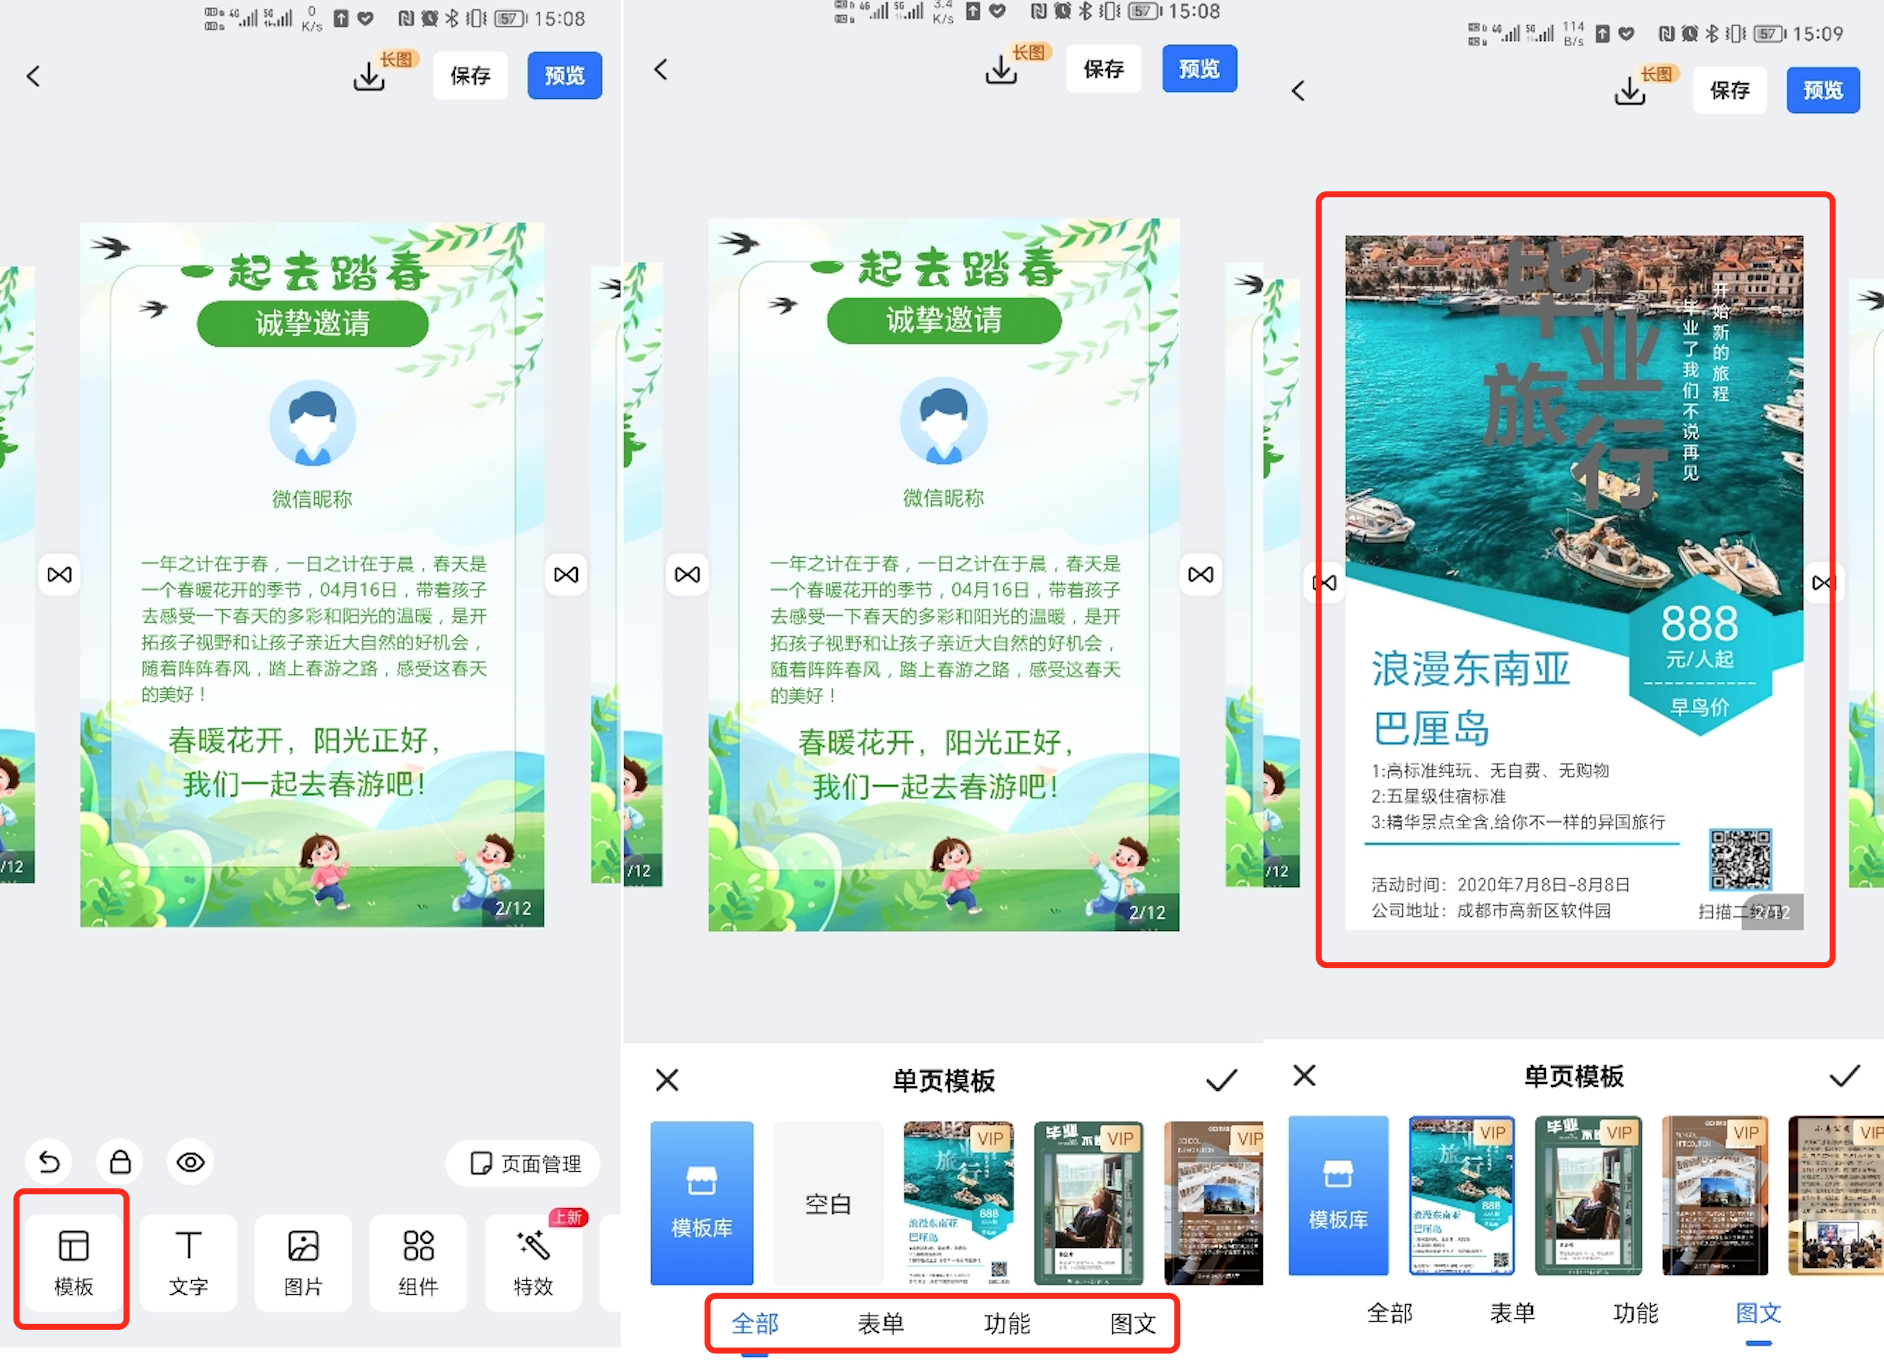Select the highlighted travel template on right screen
Image resolution: width=1884 pixels, height=1360 pixels.
[x=1461, y=1196]
